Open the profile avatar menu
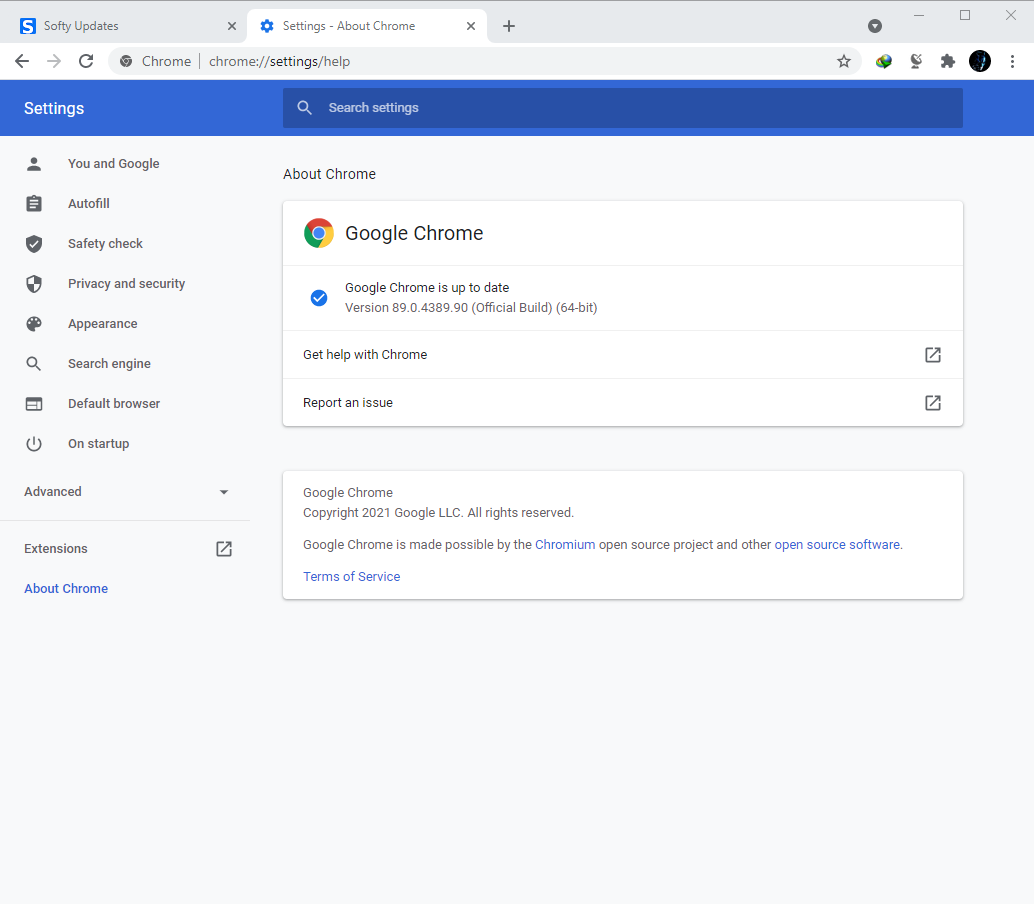 [980, 61]
